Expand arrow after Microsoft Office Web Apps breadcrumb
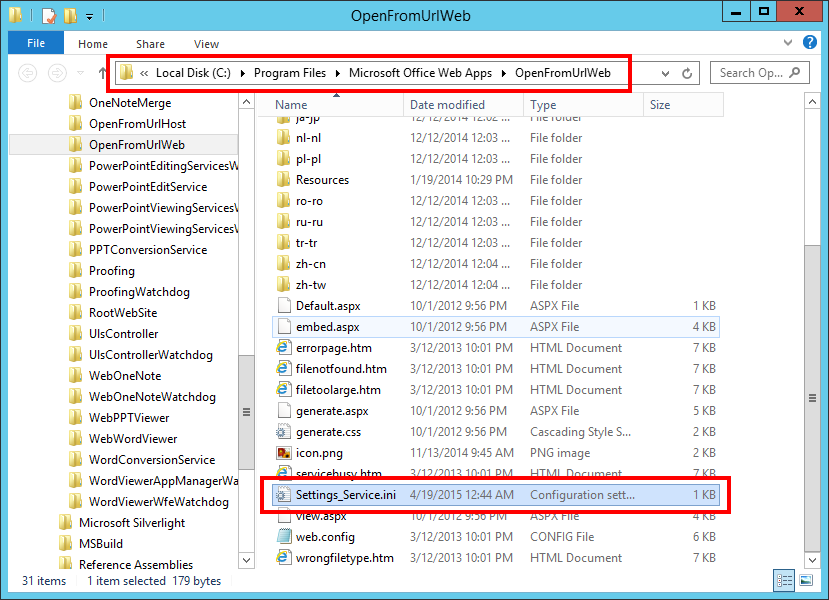 504,73
